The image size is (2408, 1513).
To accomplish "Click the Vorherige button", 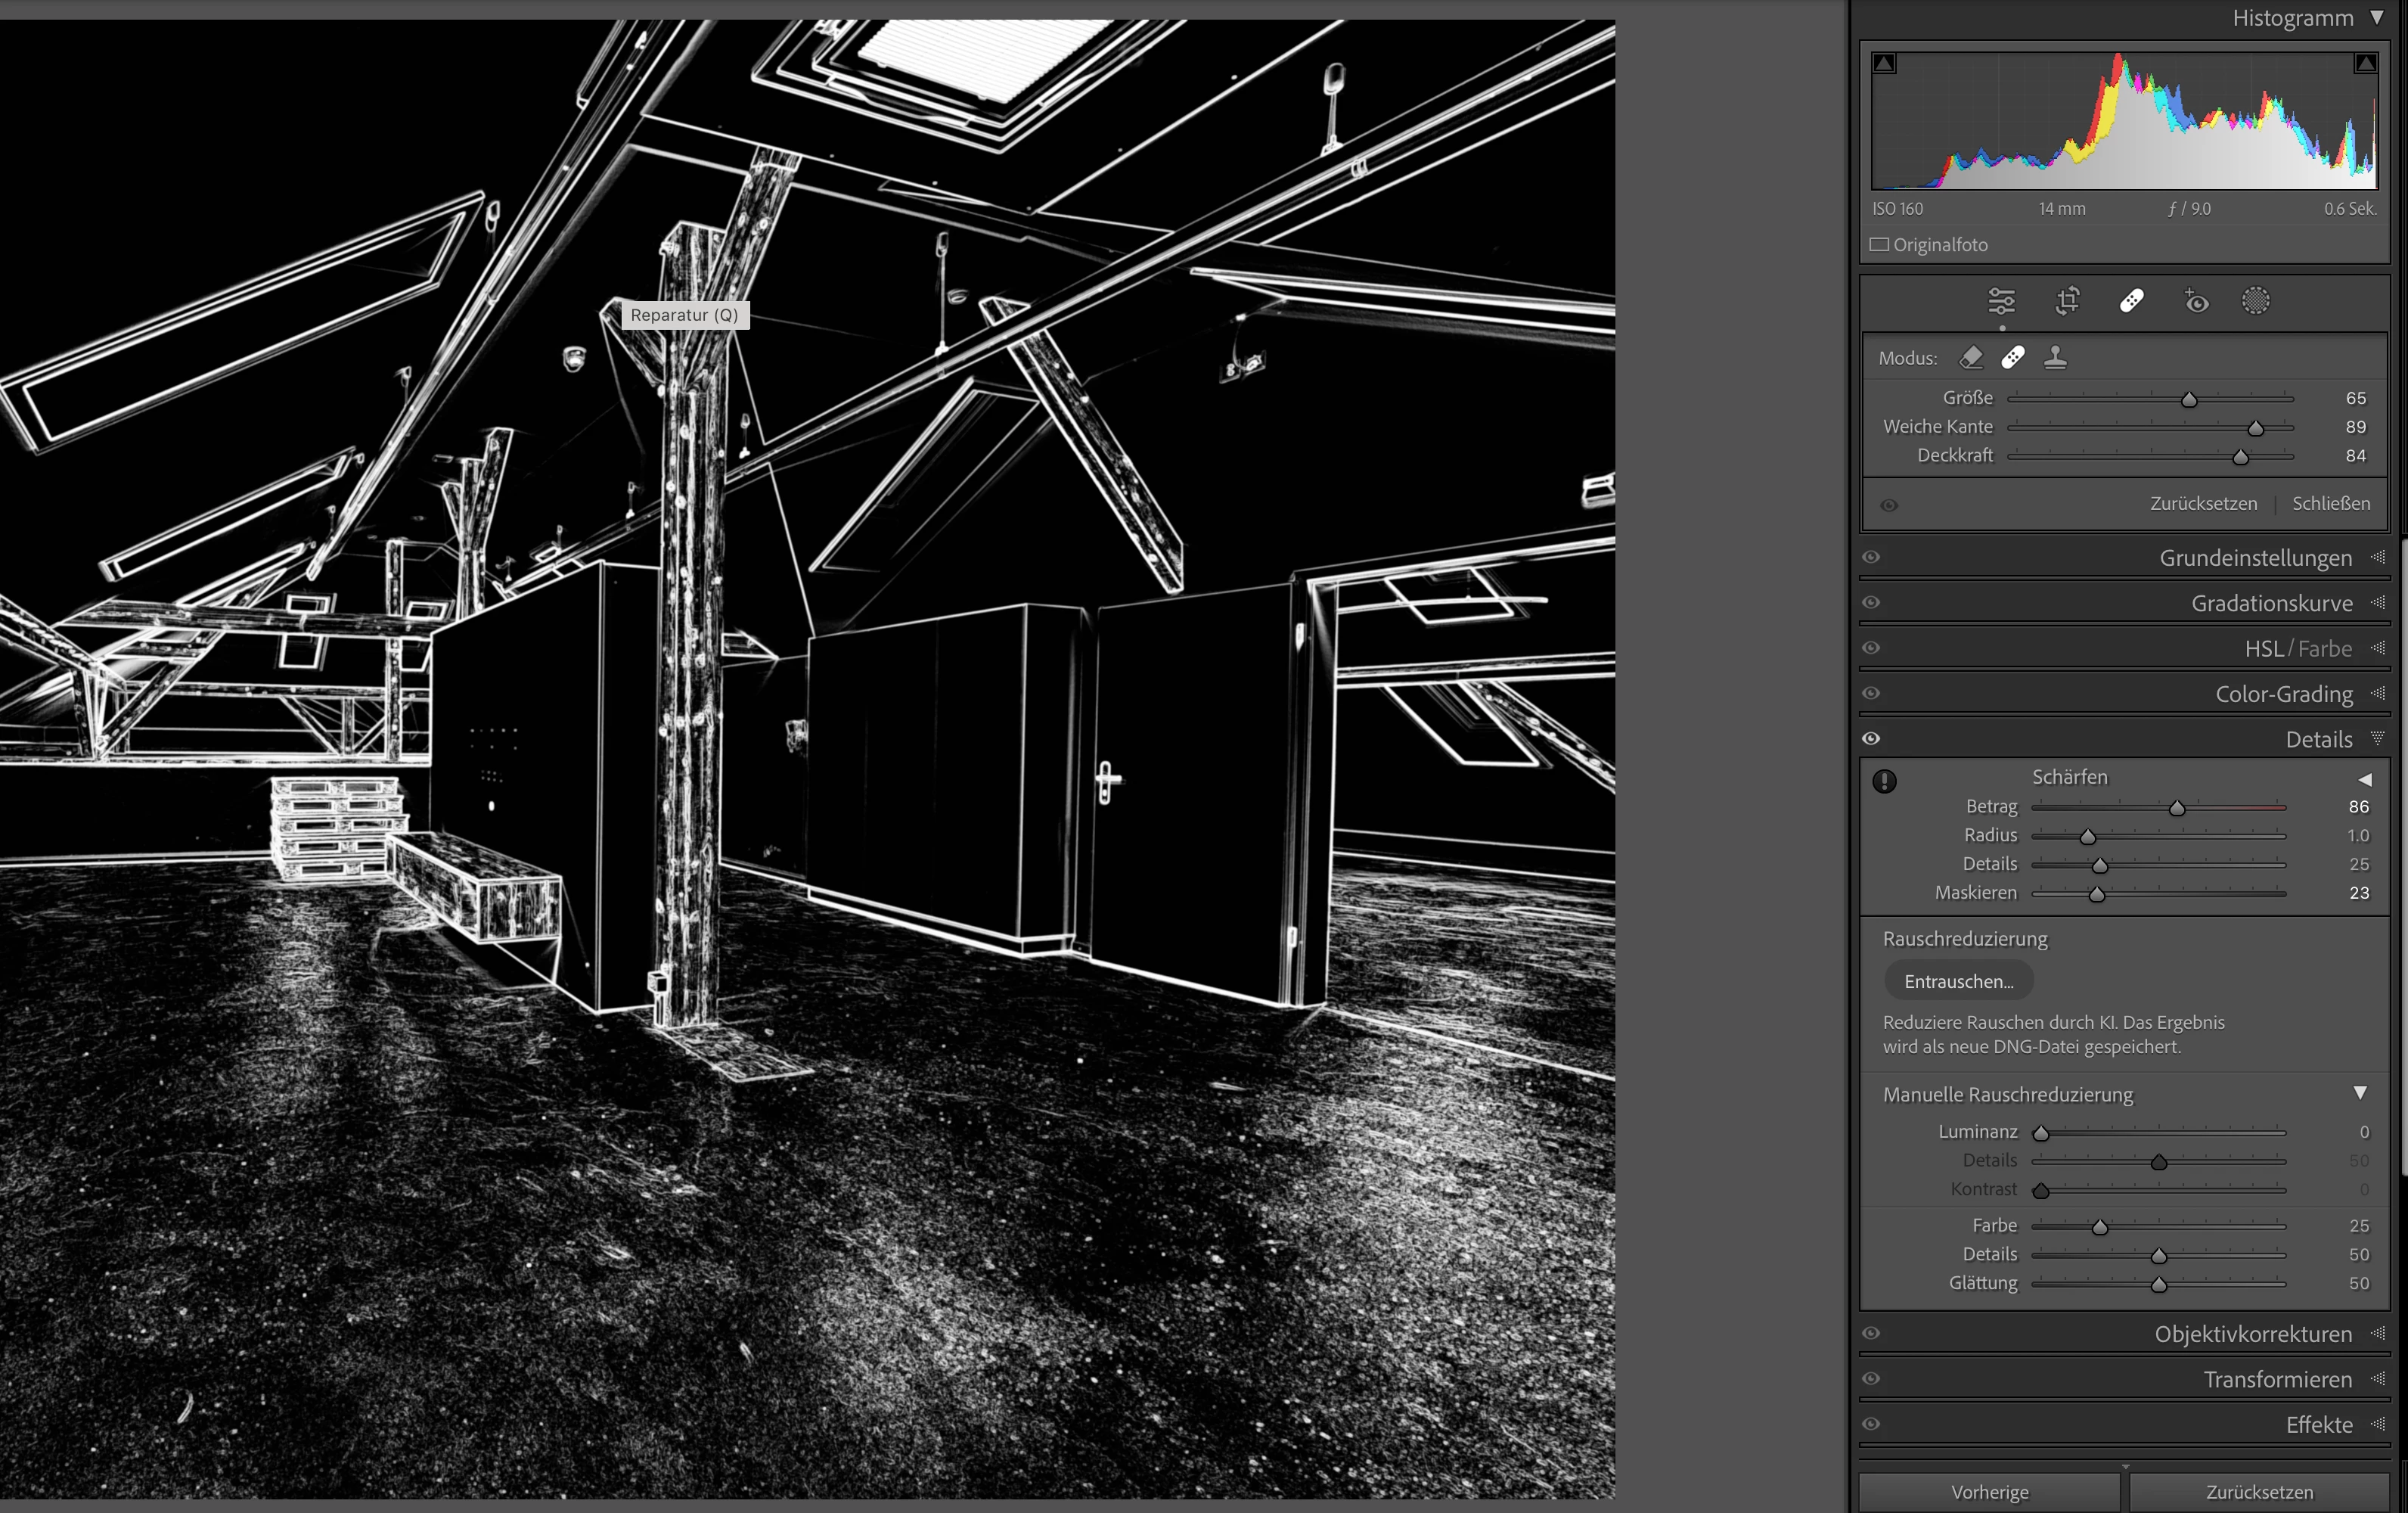I will point(1989,1492).
